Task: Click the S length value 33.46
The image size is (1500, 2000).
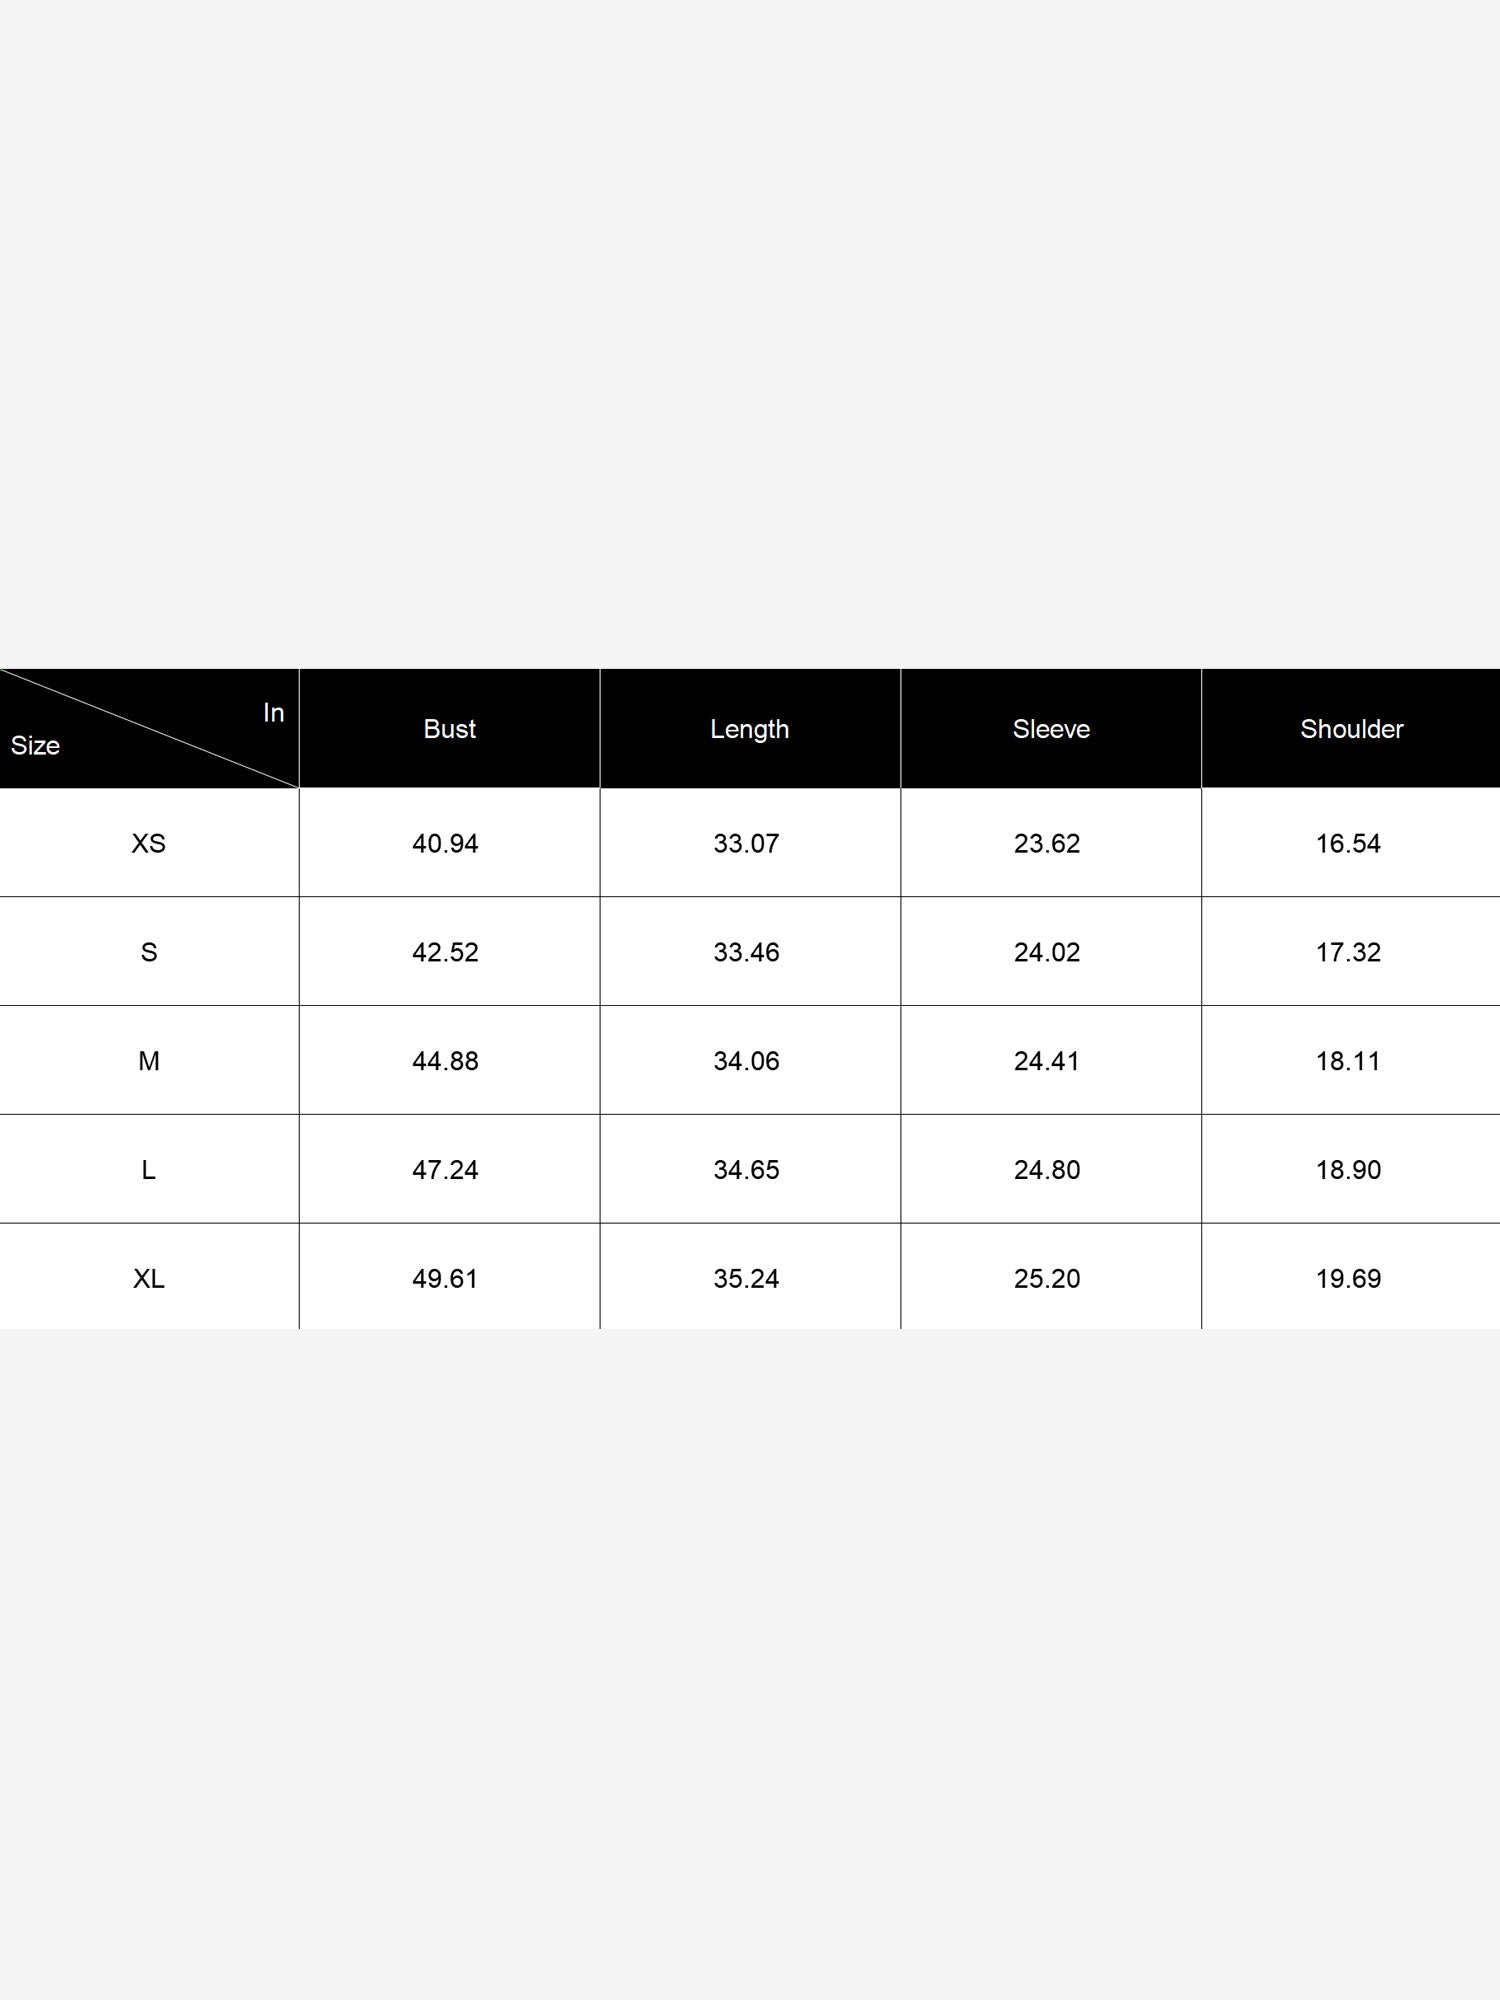Action: click(746, 953)
